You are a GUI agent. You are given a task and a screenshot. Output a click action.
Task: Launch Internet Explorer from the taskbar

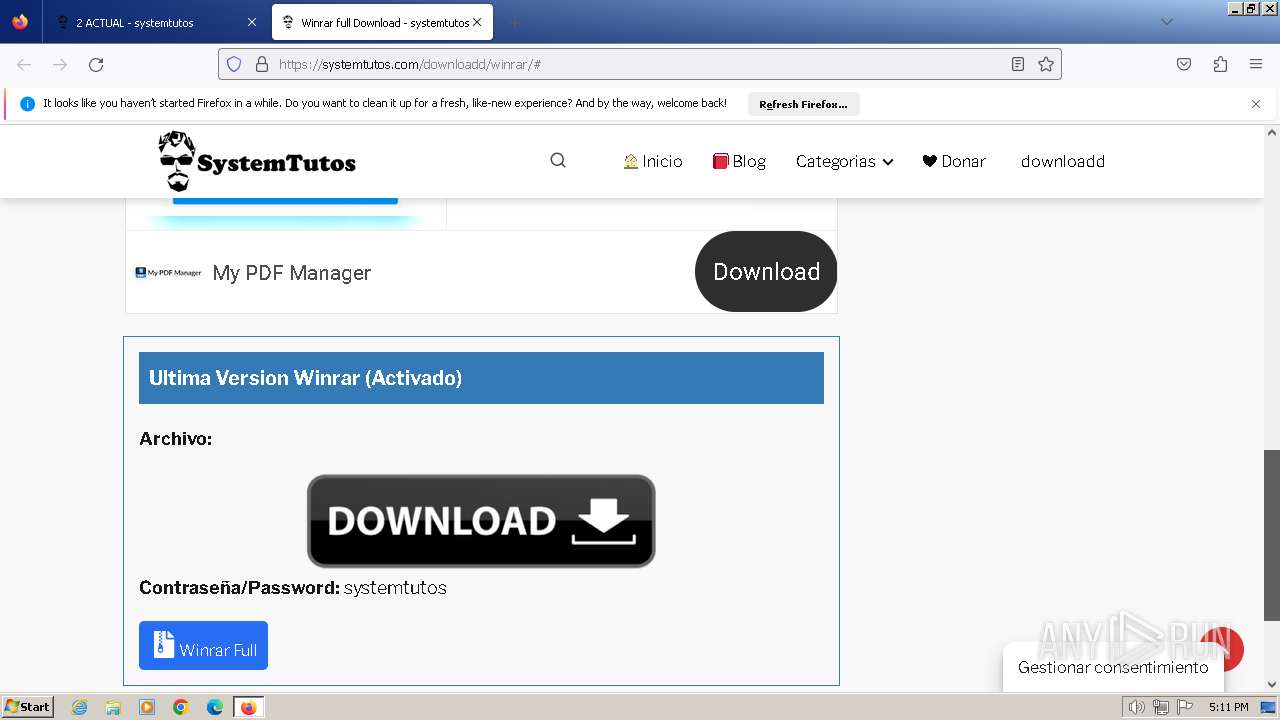80,707
